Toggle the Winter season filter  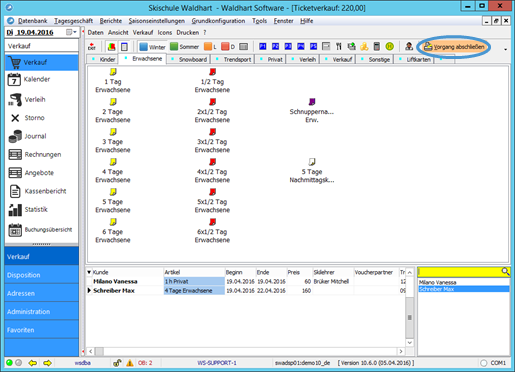coord(152,47)
